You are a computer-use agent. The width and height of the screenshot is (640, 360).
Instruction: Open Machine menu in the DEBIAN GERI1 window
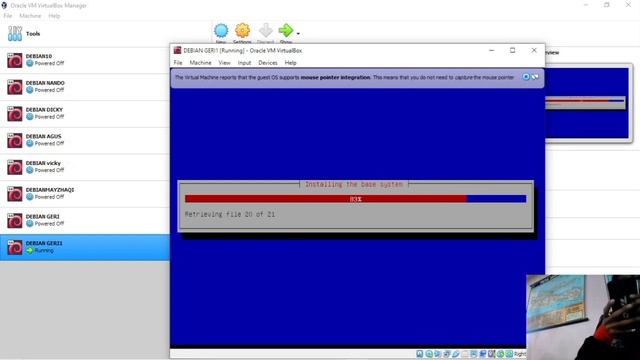[x=200, y=63]
